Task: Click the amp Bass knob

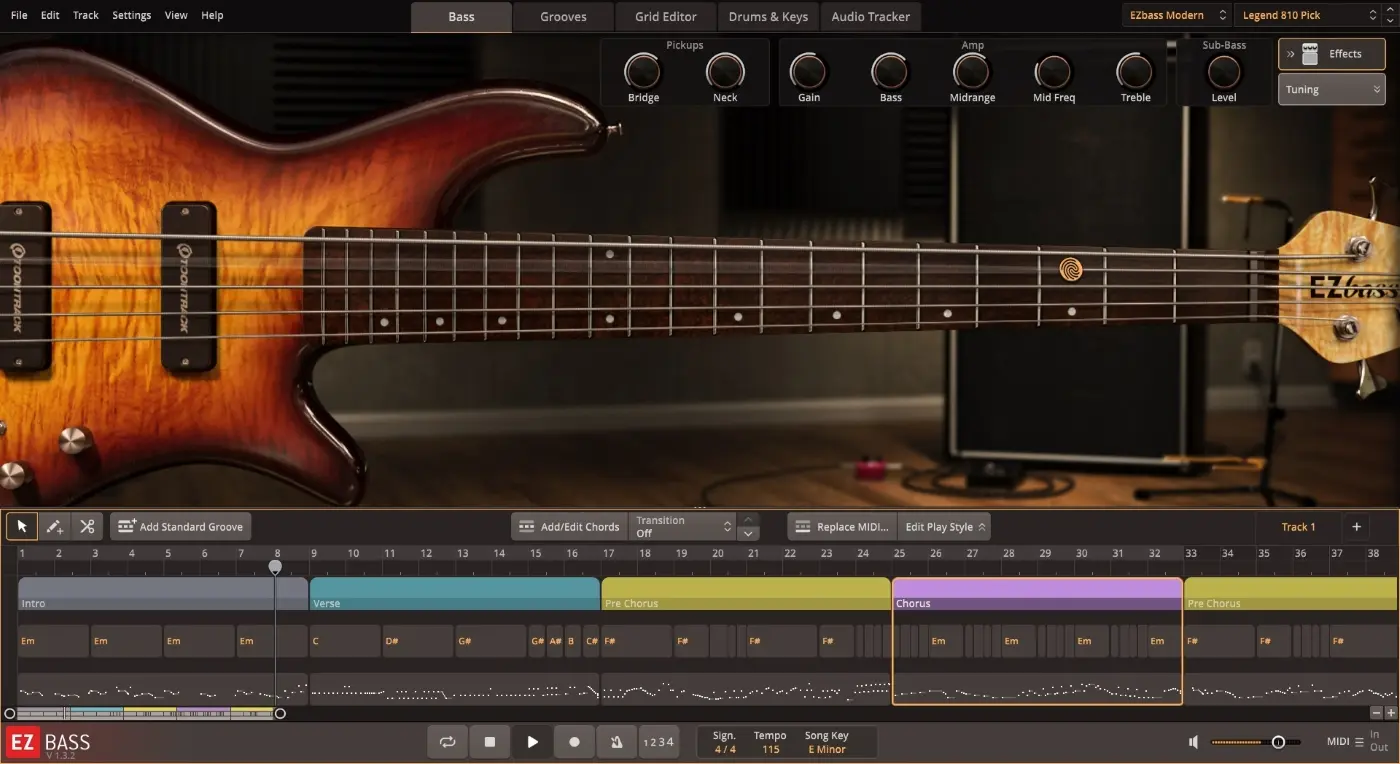Action: 890,71
